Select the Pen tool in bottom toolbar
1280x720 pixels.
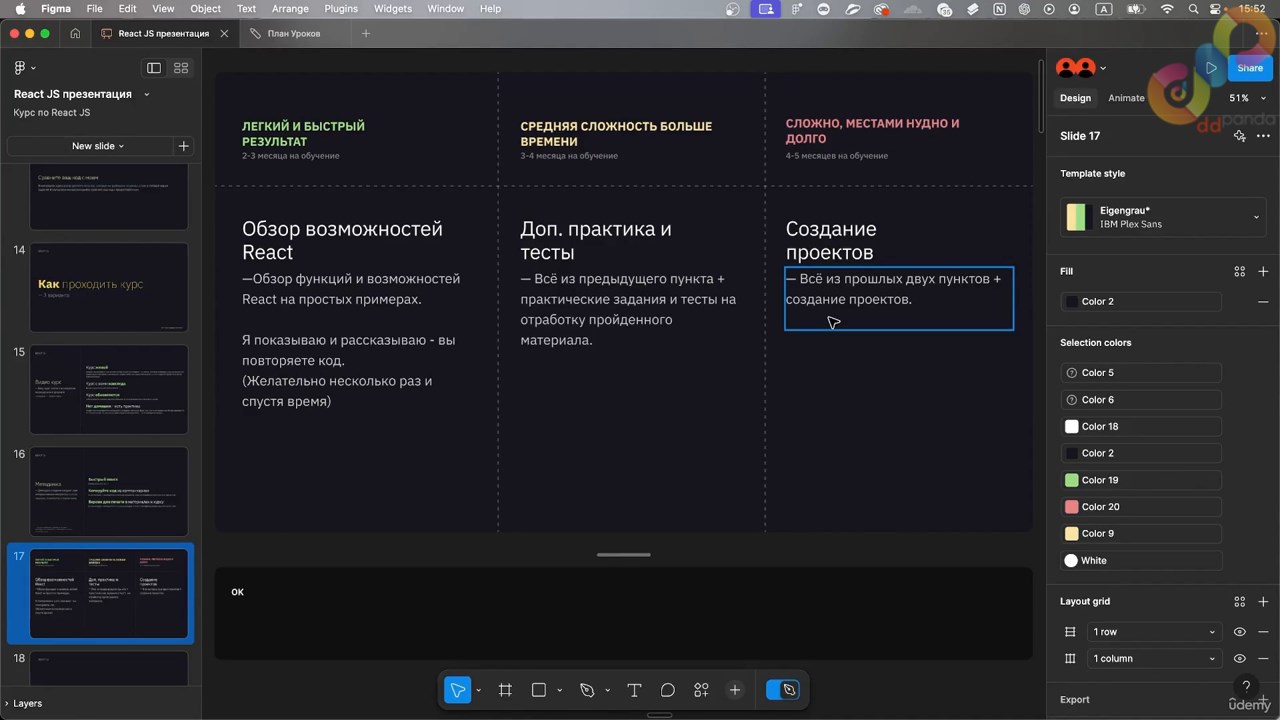587,690
